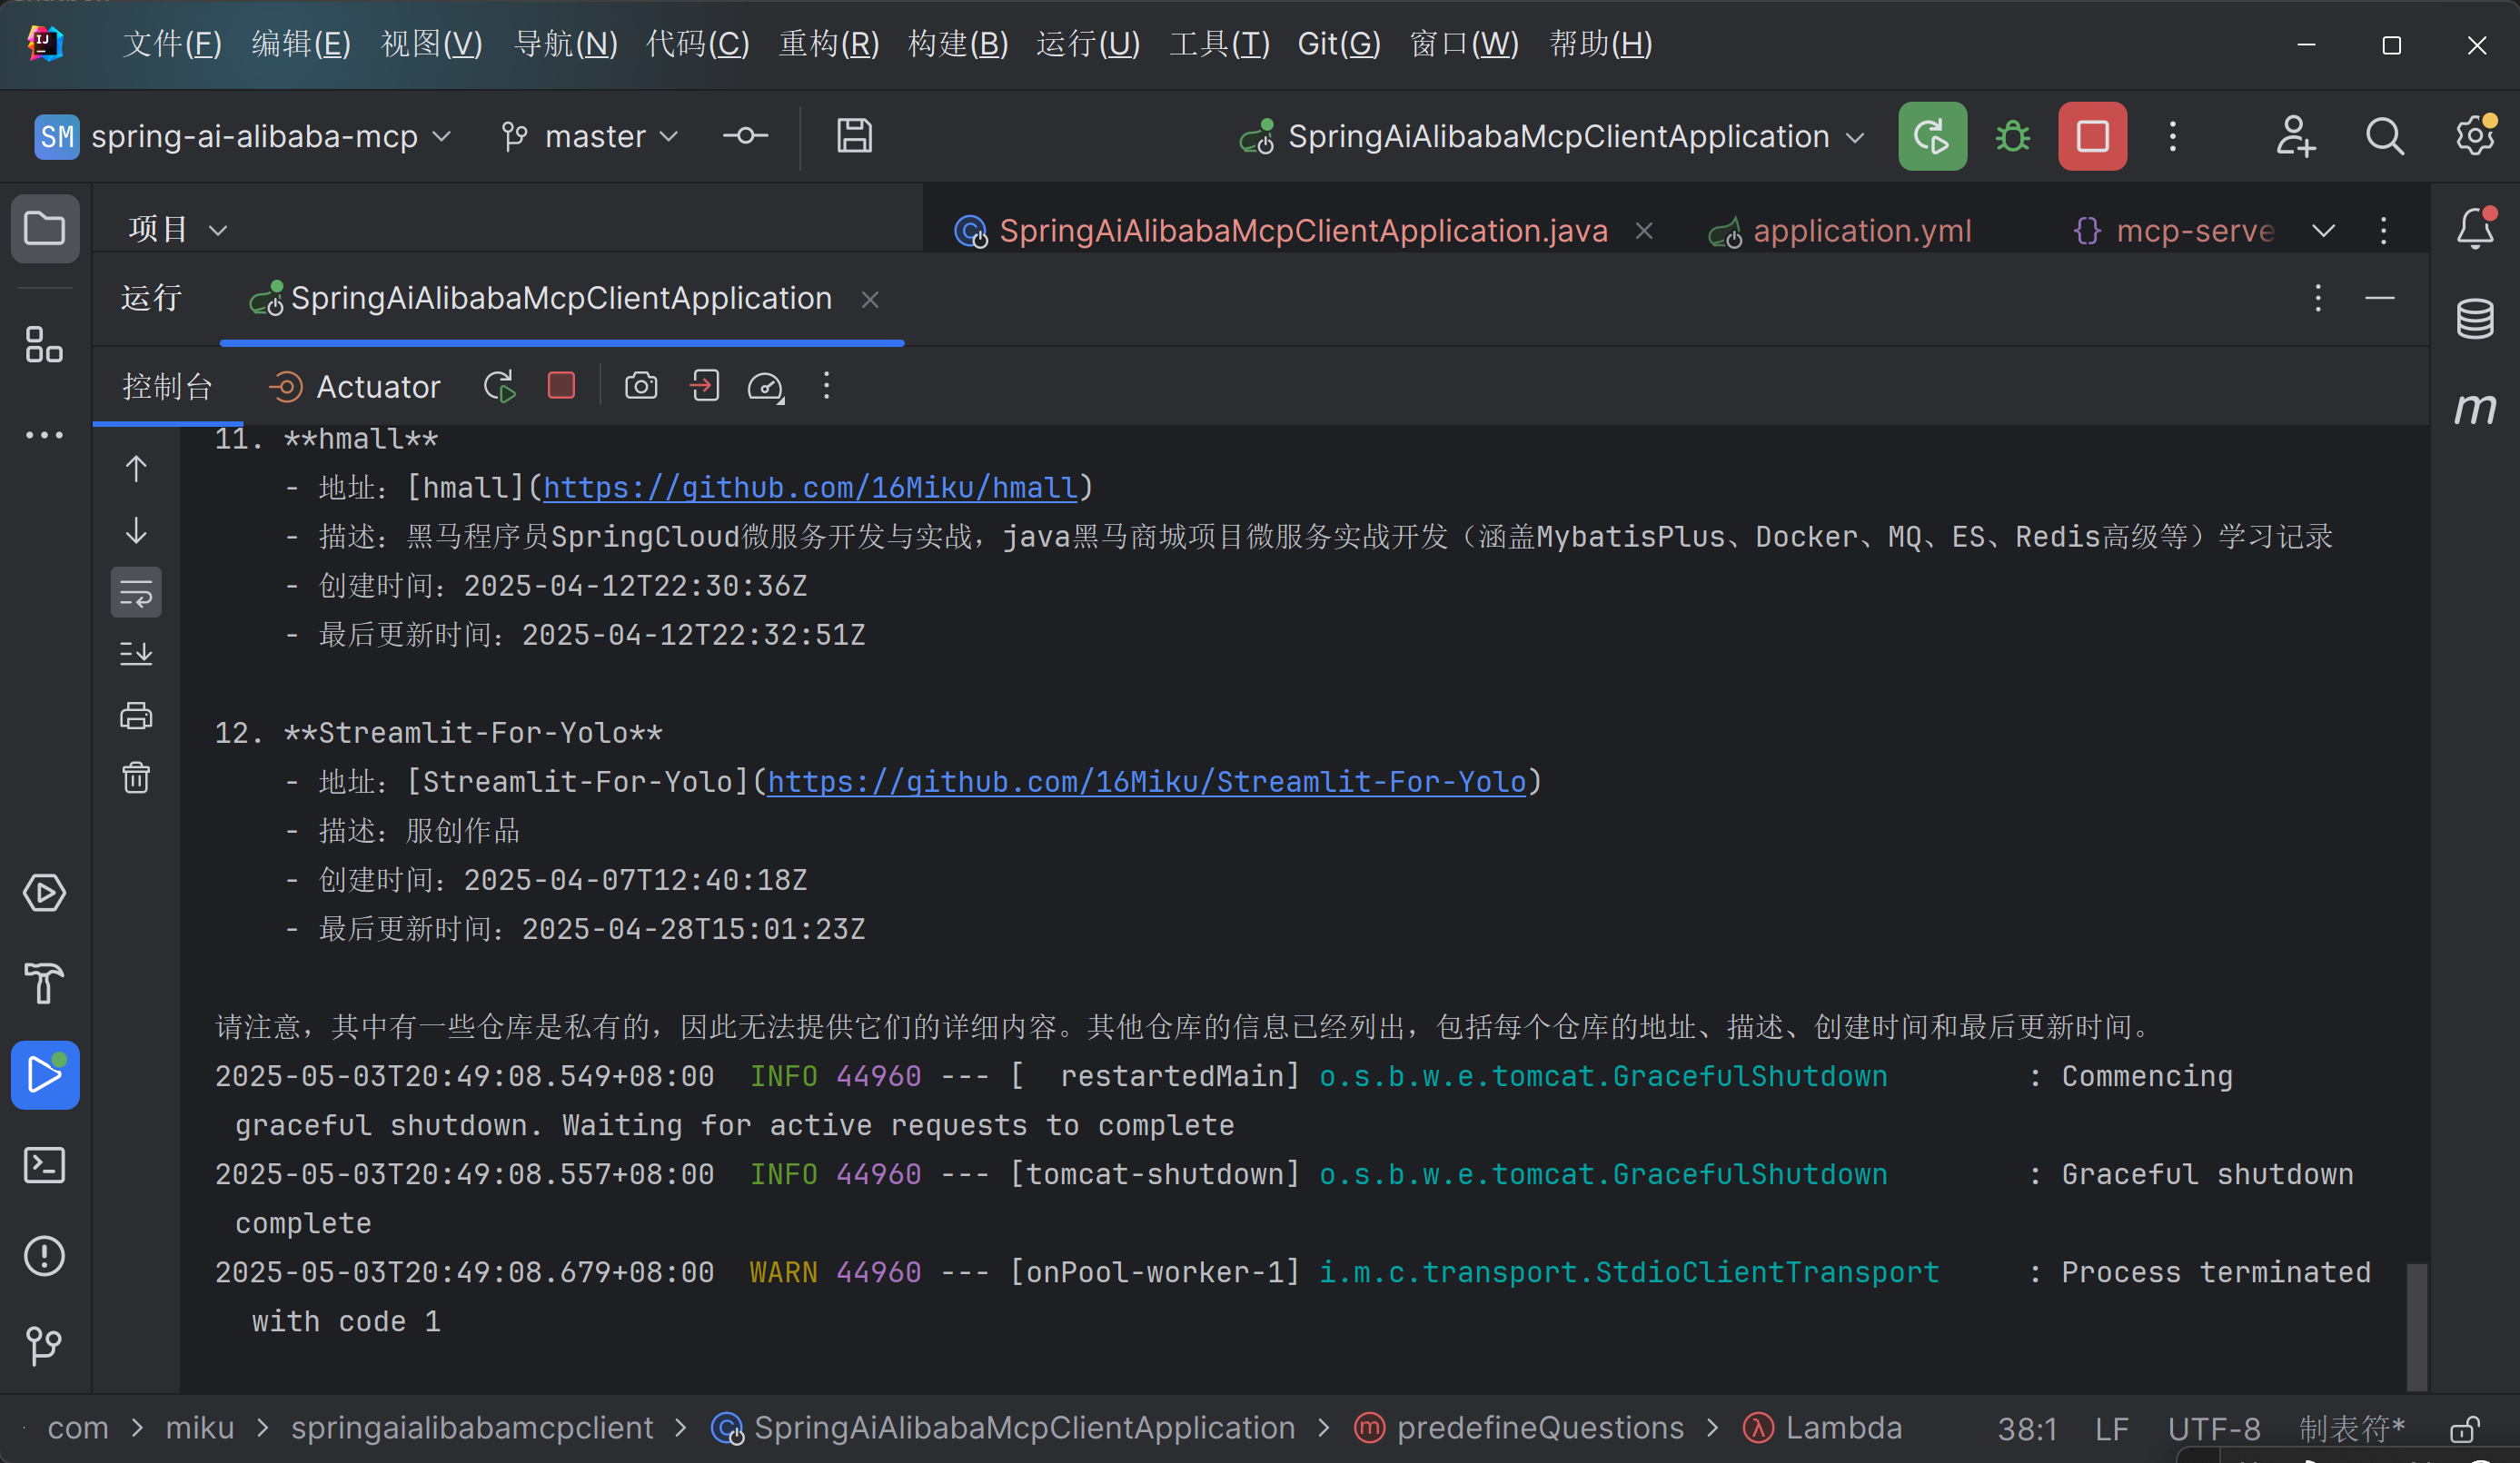This screenshot has width=2520, height=1463.
Task: Open the Terminal tool window
Action: tap(44, 1165)
